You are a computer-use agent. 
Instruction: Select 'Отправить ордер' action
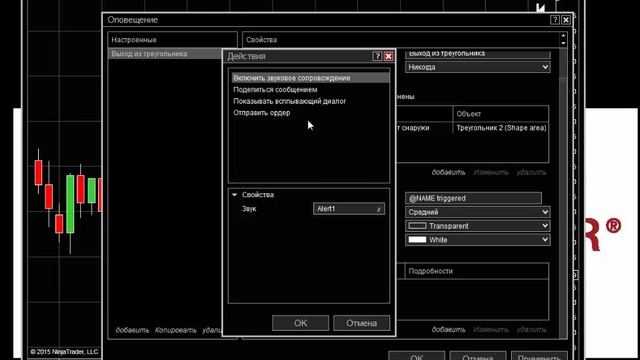[262, 113]
